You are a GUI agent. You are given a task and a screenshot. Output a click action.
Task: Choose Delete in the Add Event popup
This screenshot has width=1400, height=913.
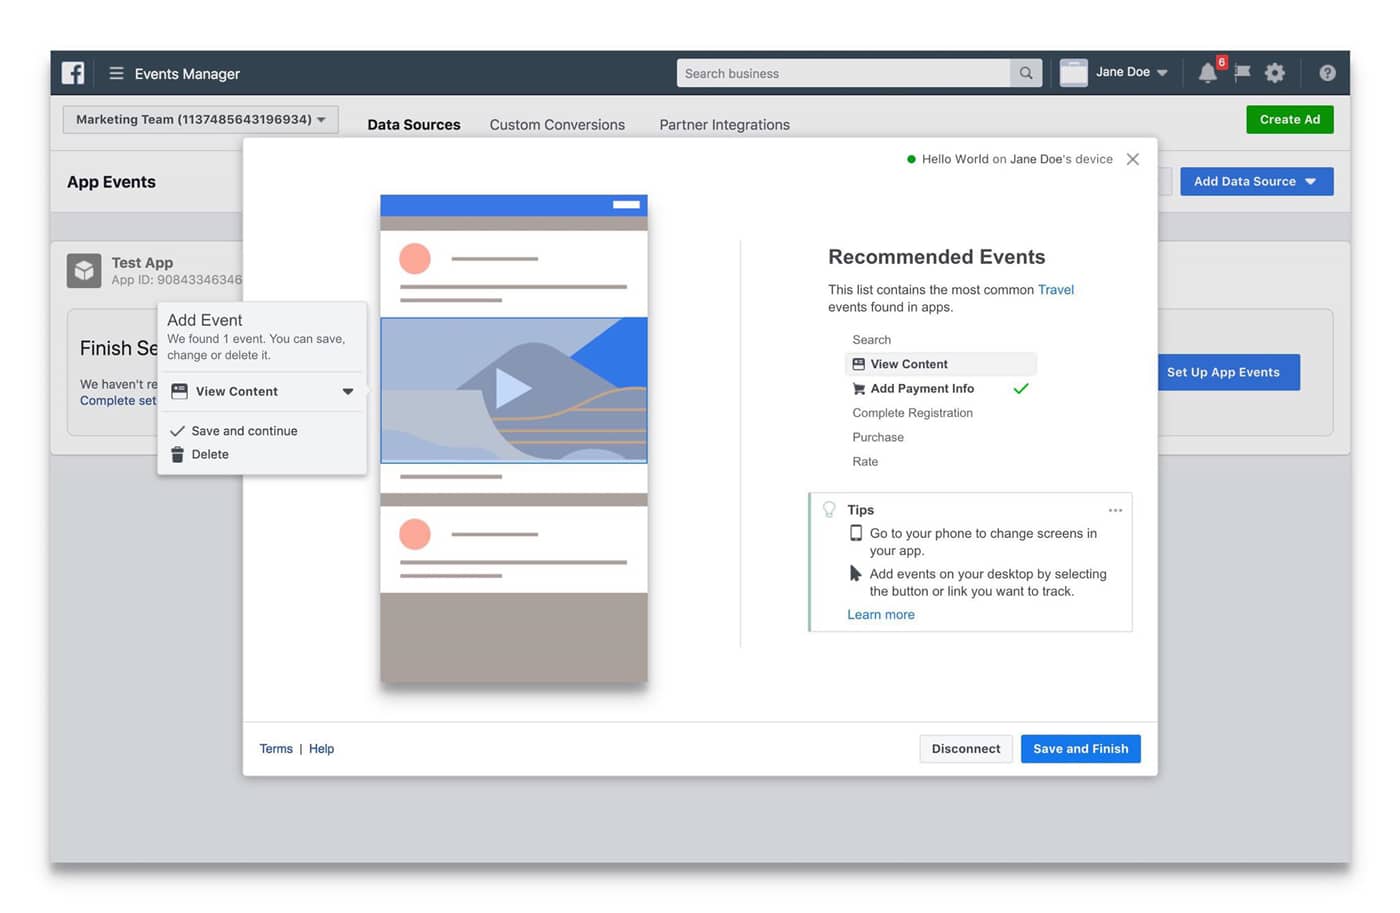point(210,454)
